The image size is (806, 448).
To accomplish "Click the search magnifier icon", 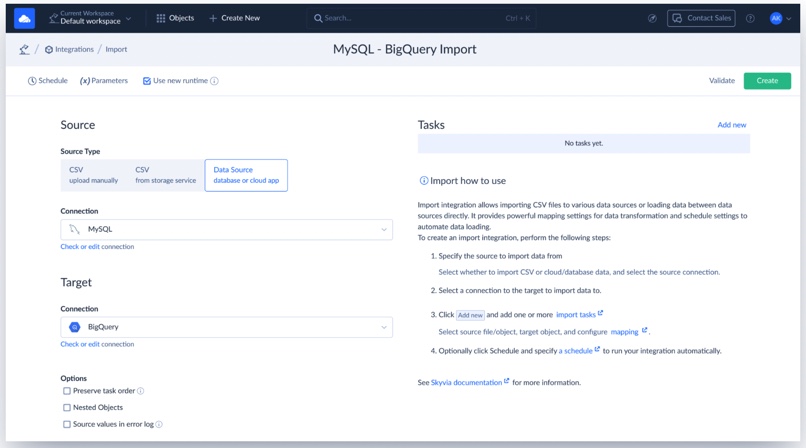I will coord(318,18).
